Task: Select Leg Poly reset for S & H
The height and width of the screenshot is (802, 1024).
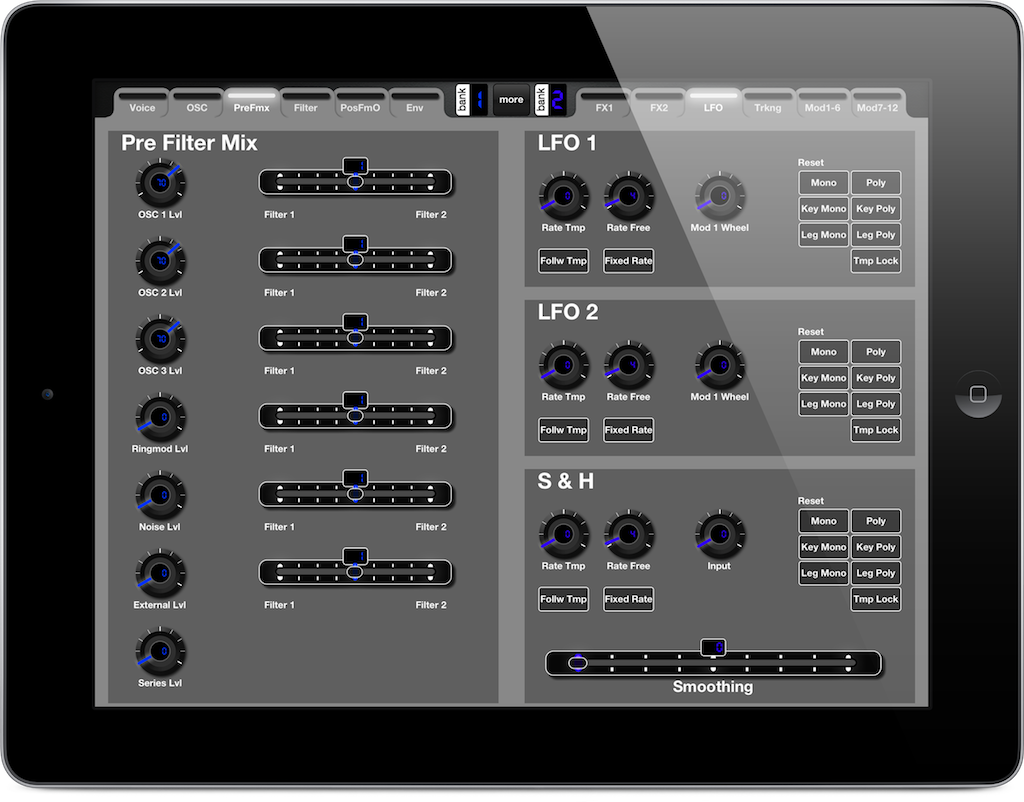Action: [x=875, y=572]
